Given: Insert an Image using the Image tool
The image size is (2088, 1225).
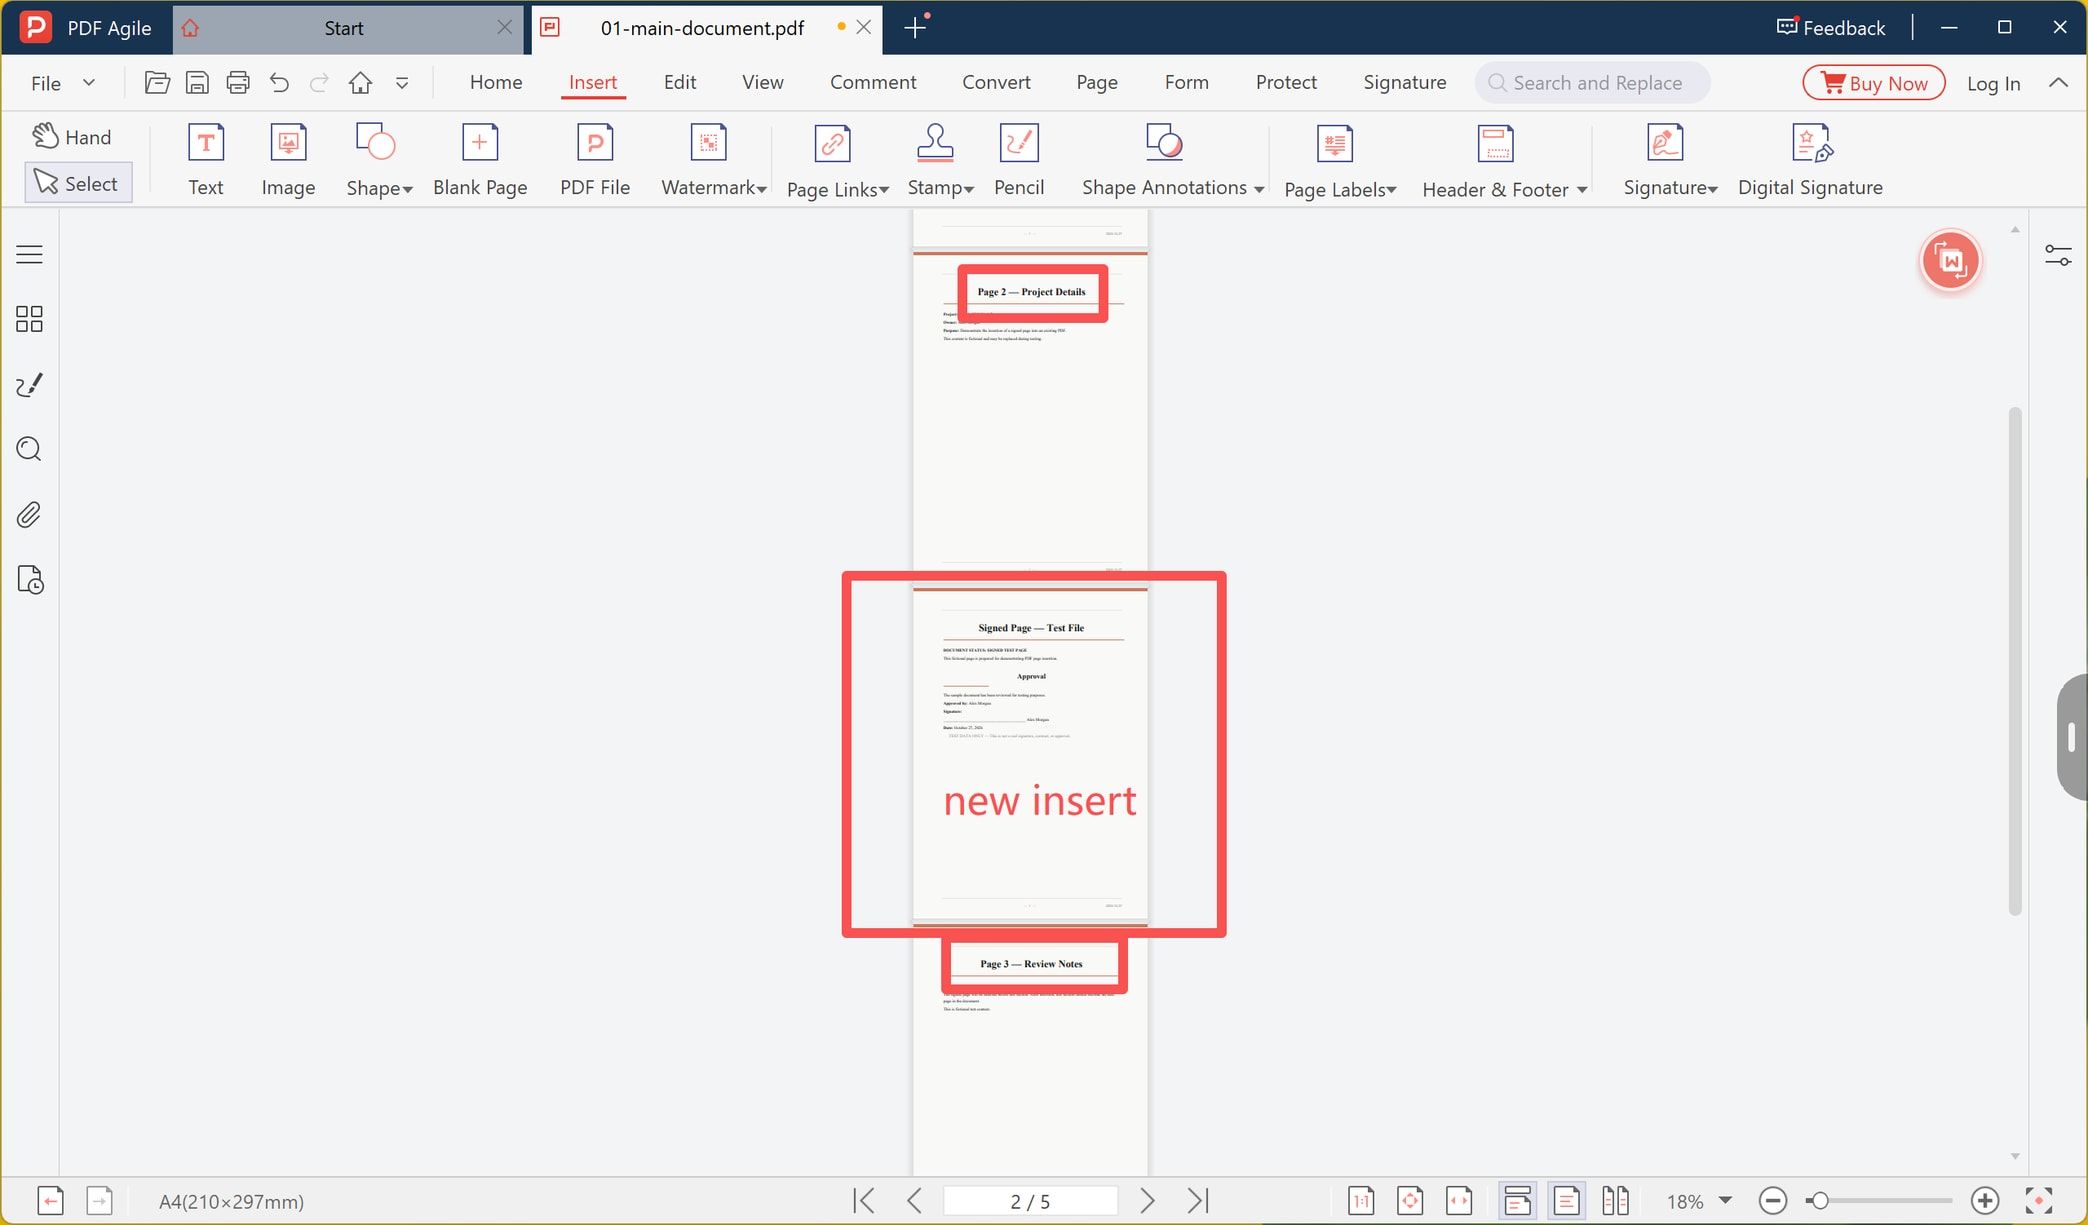Looking at the screenshot, I should 288,160.
